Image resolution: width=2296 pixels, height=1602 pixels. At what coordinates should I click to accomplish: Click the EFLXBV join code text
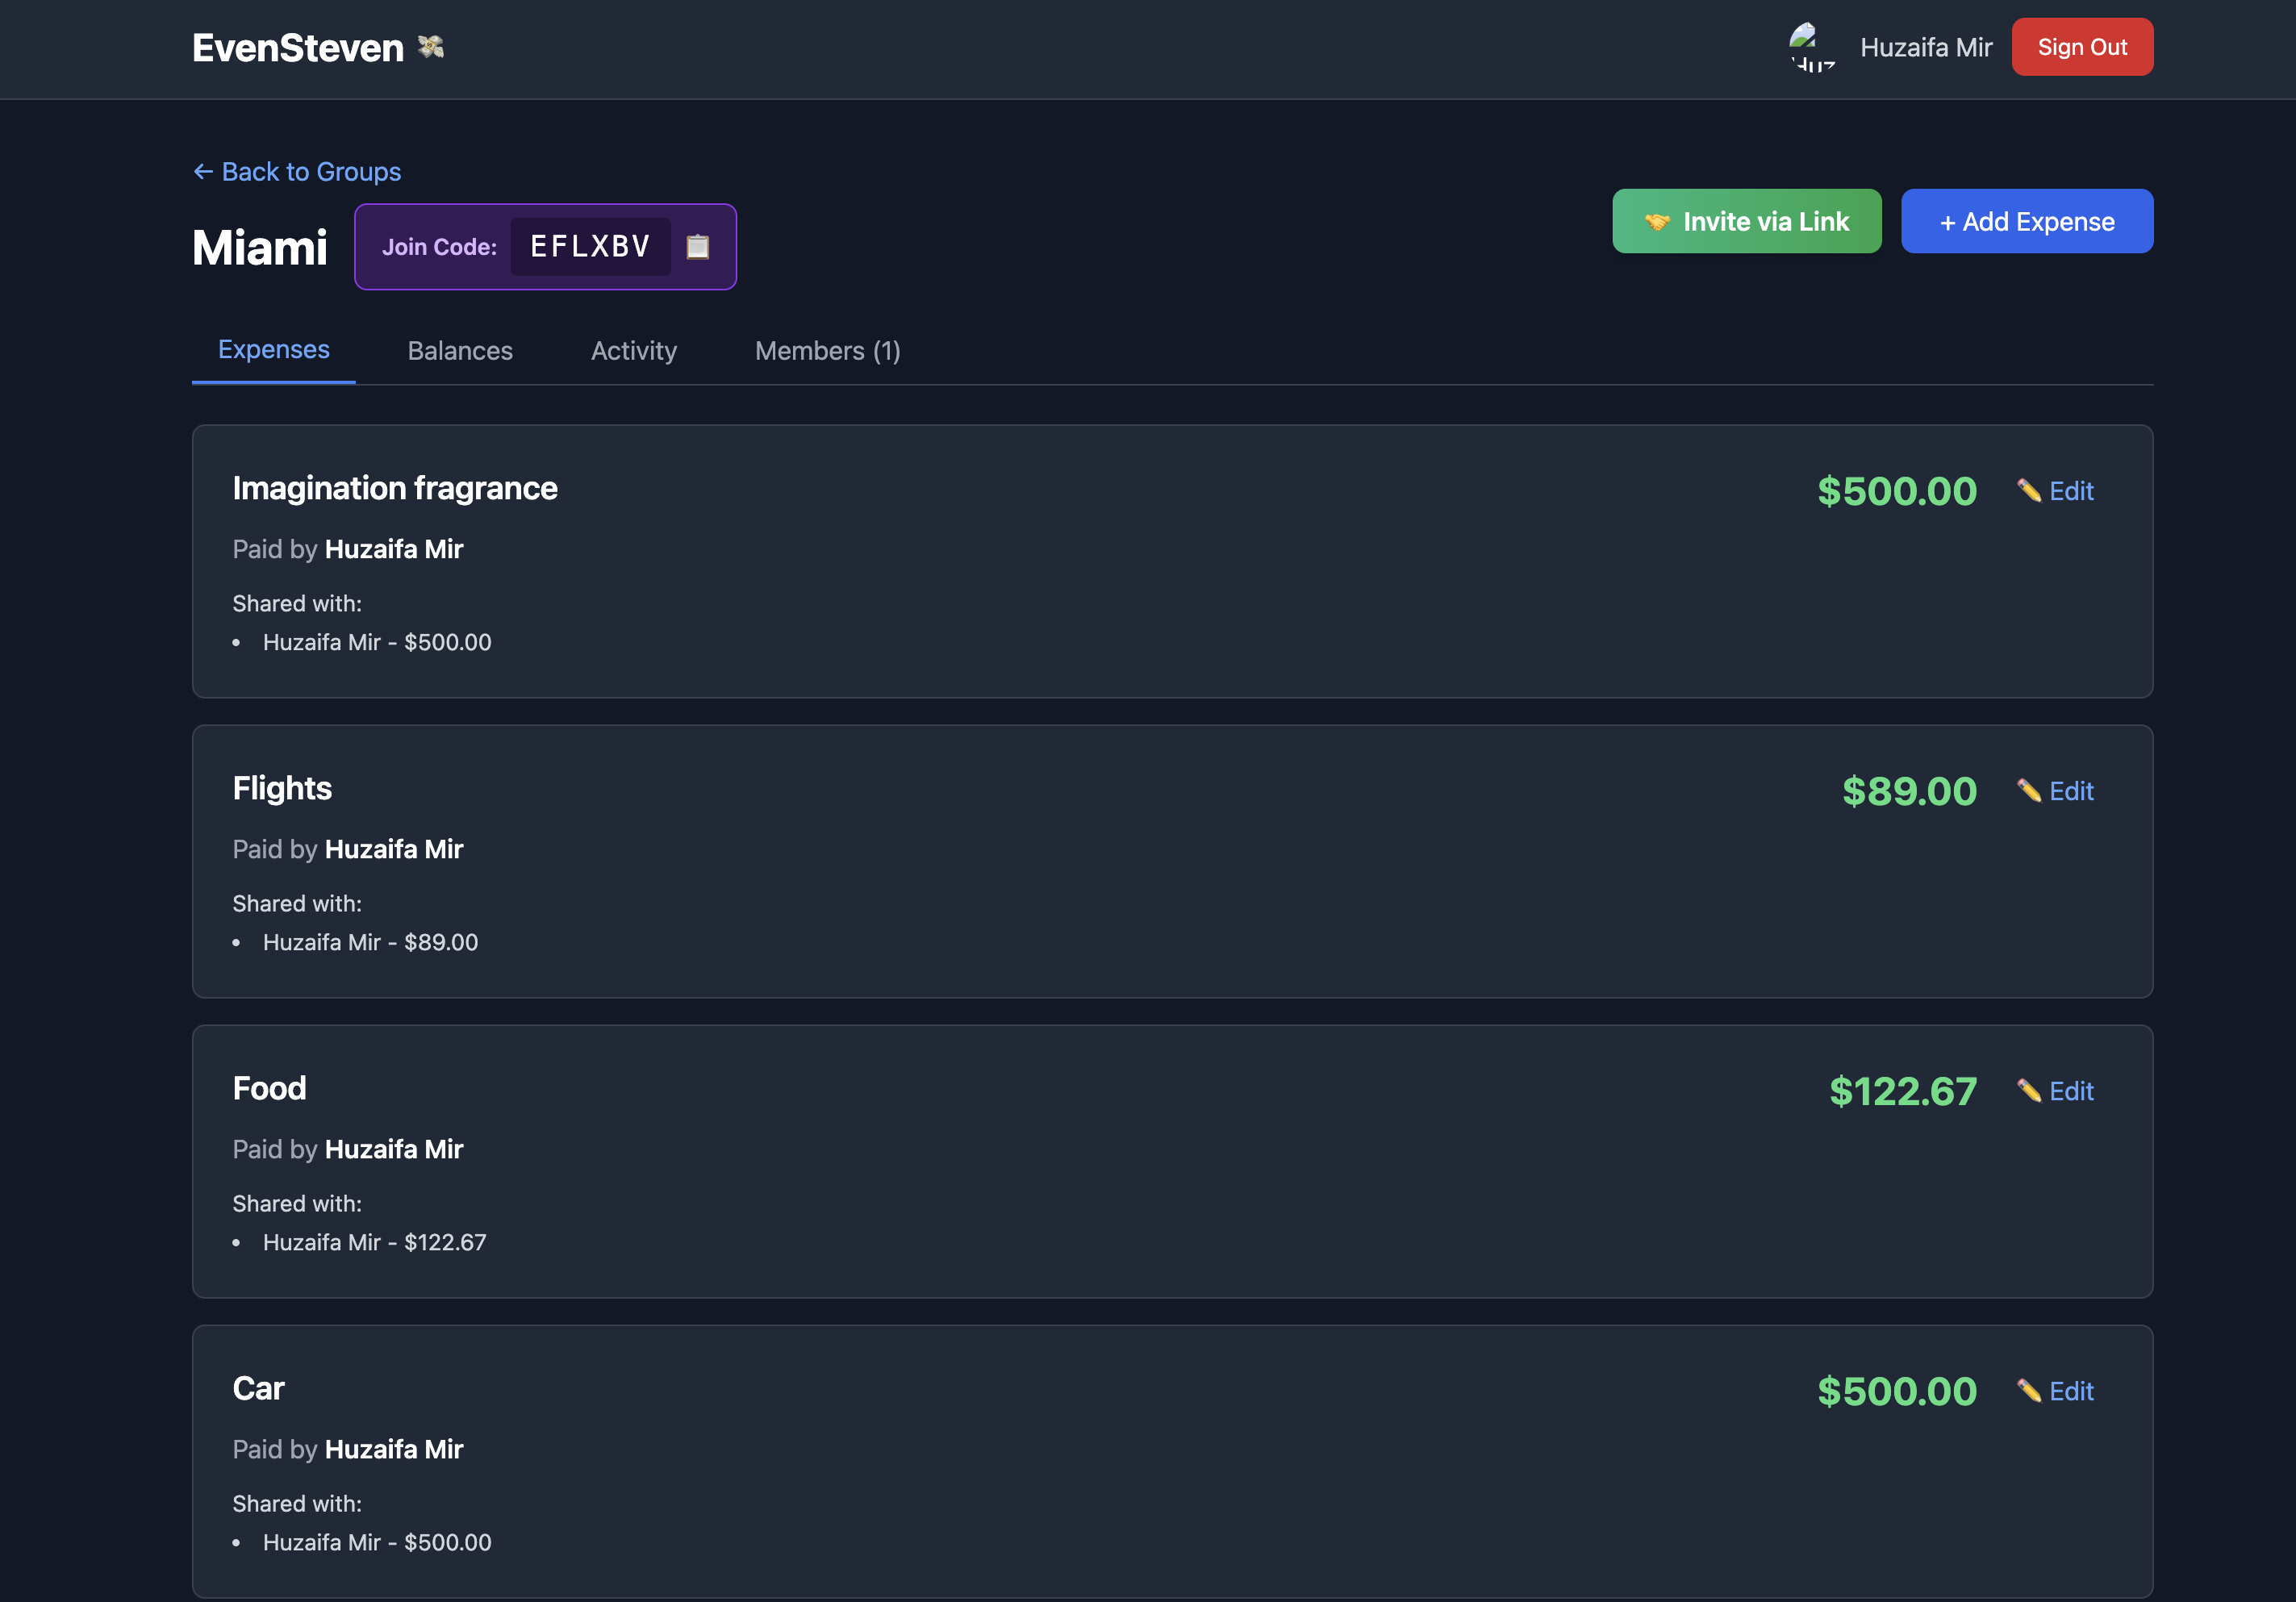tap(590, 247)
